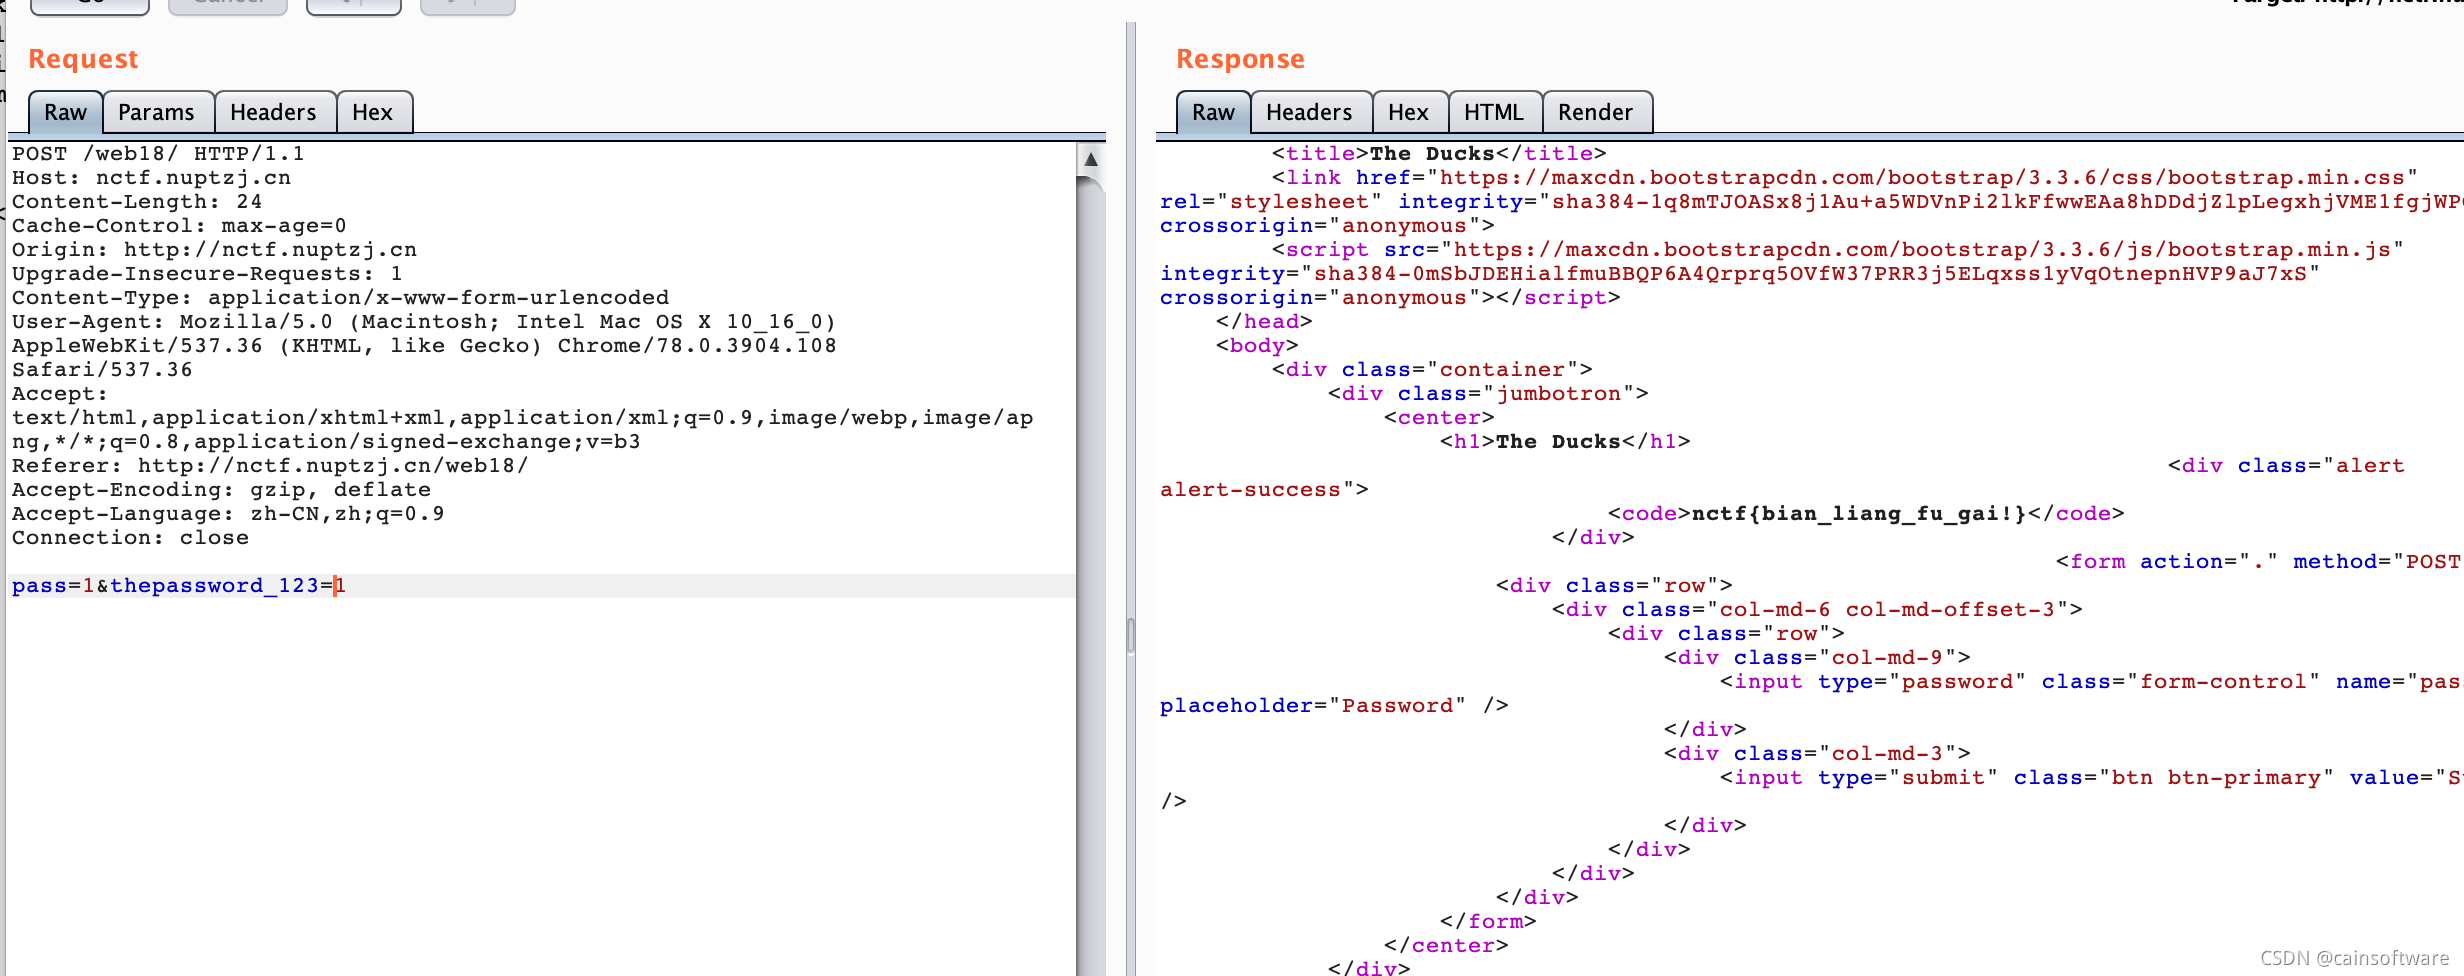This screenshot has height=976, width=2464.
Task: Click the col-md-6 col-md-offset-3 div line
Action: 1817,610
